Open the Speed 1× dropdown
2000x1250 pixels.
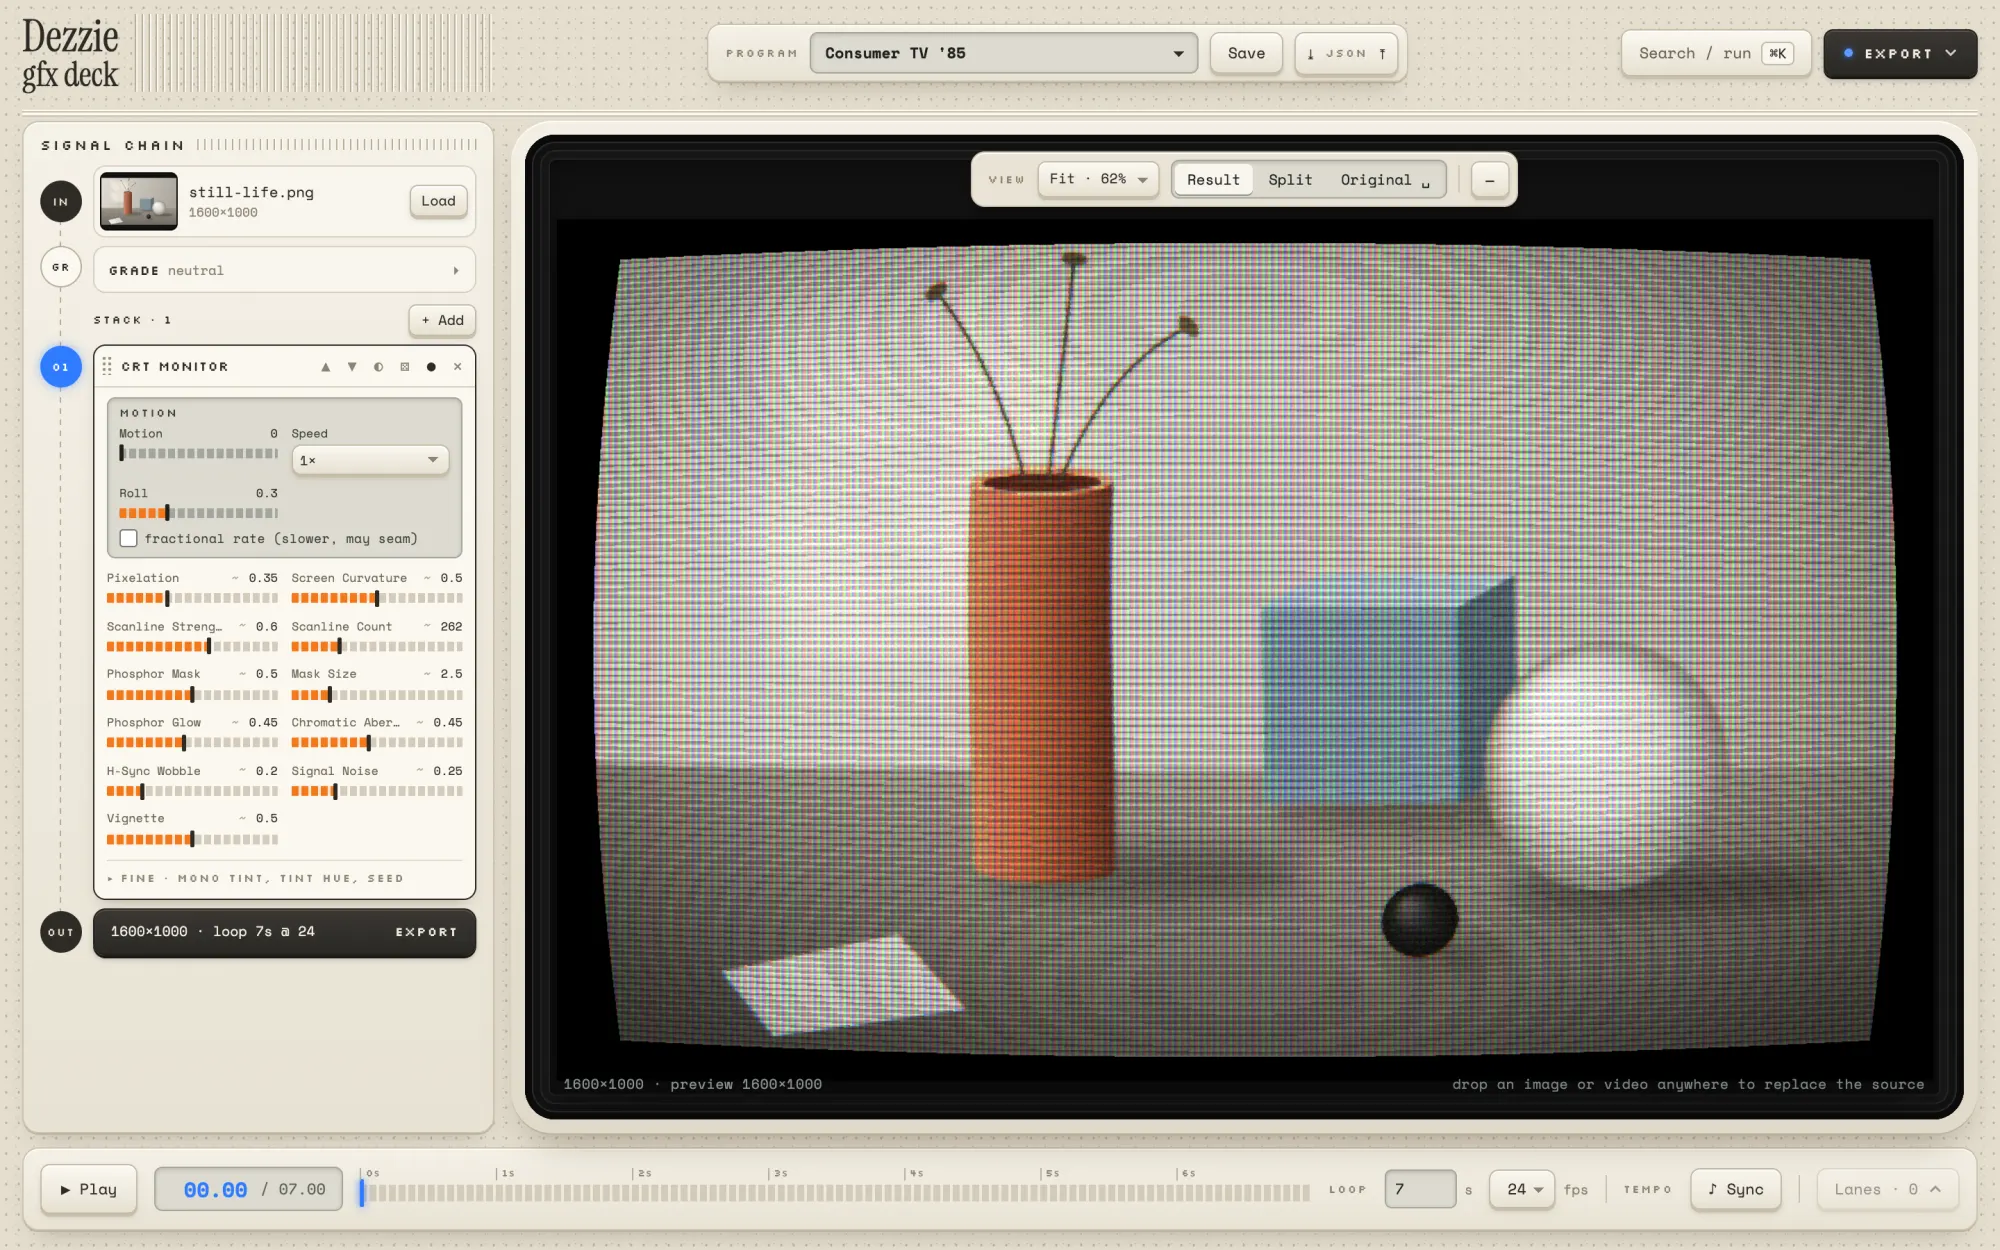click(x=370, y=460)
